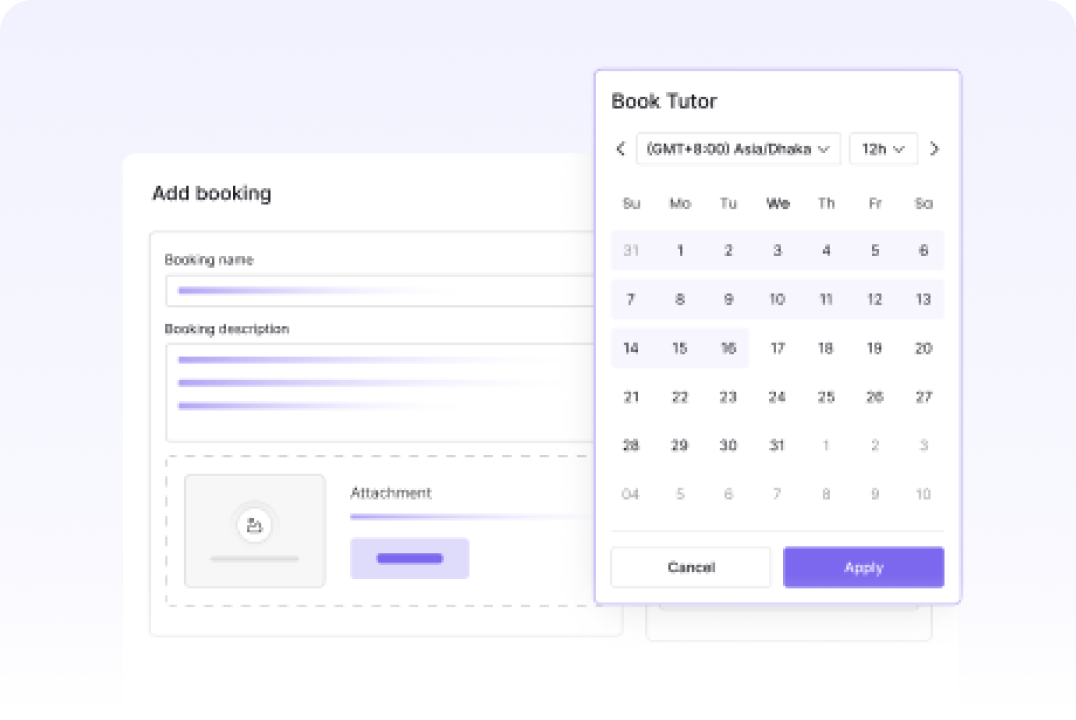The image size is (1076, 720).
Task: Go to next month with right chevron
Action: pyautogui.click(x=934, y=149)
